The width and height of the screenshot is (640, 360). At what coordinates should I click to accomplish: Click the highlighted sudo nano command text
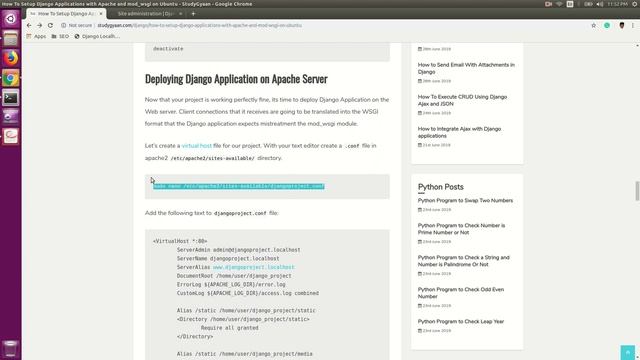tap(239, 187)
